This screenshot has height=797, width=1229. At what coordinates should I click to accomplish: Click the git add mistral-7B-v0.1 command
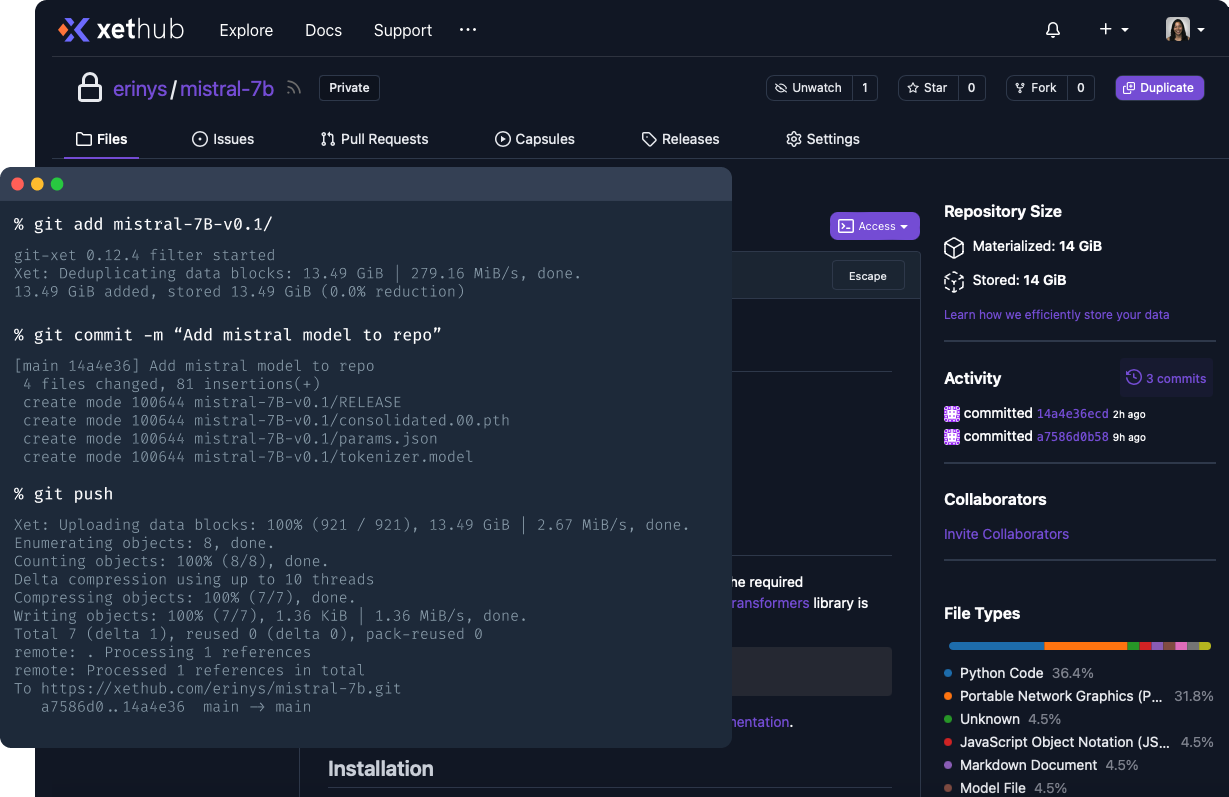point(143,224)
